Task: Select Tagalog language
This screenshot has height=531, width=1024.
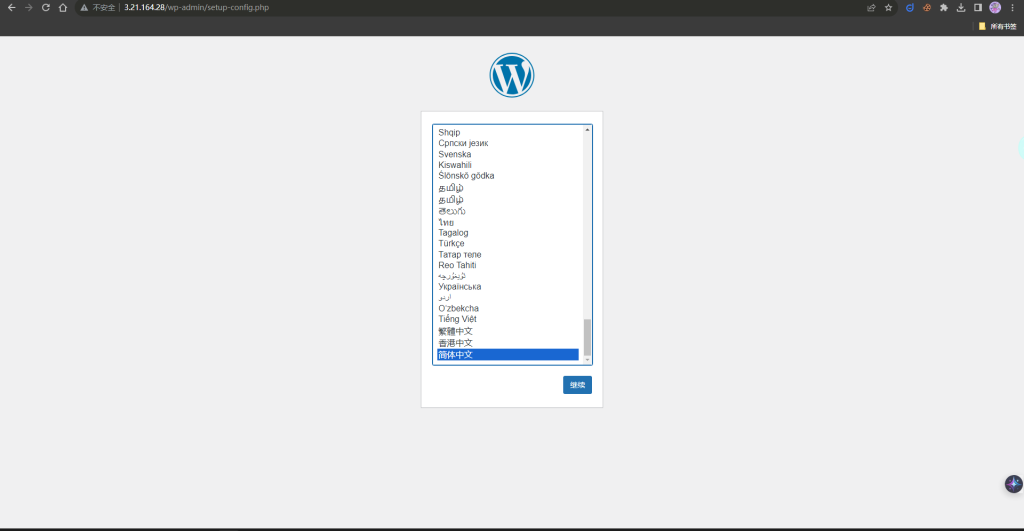Action: (507, 233)
